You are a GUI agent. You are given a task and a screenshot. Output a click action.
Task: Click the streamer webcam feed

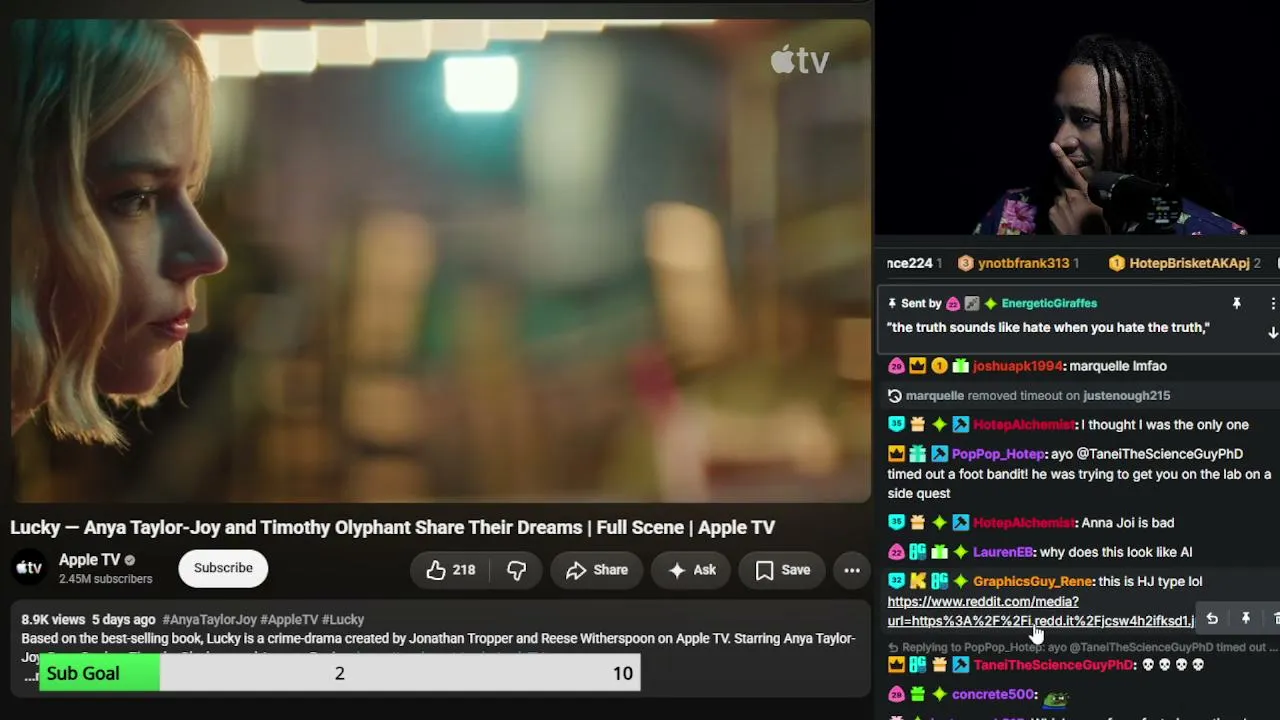tap(1078, 118)
